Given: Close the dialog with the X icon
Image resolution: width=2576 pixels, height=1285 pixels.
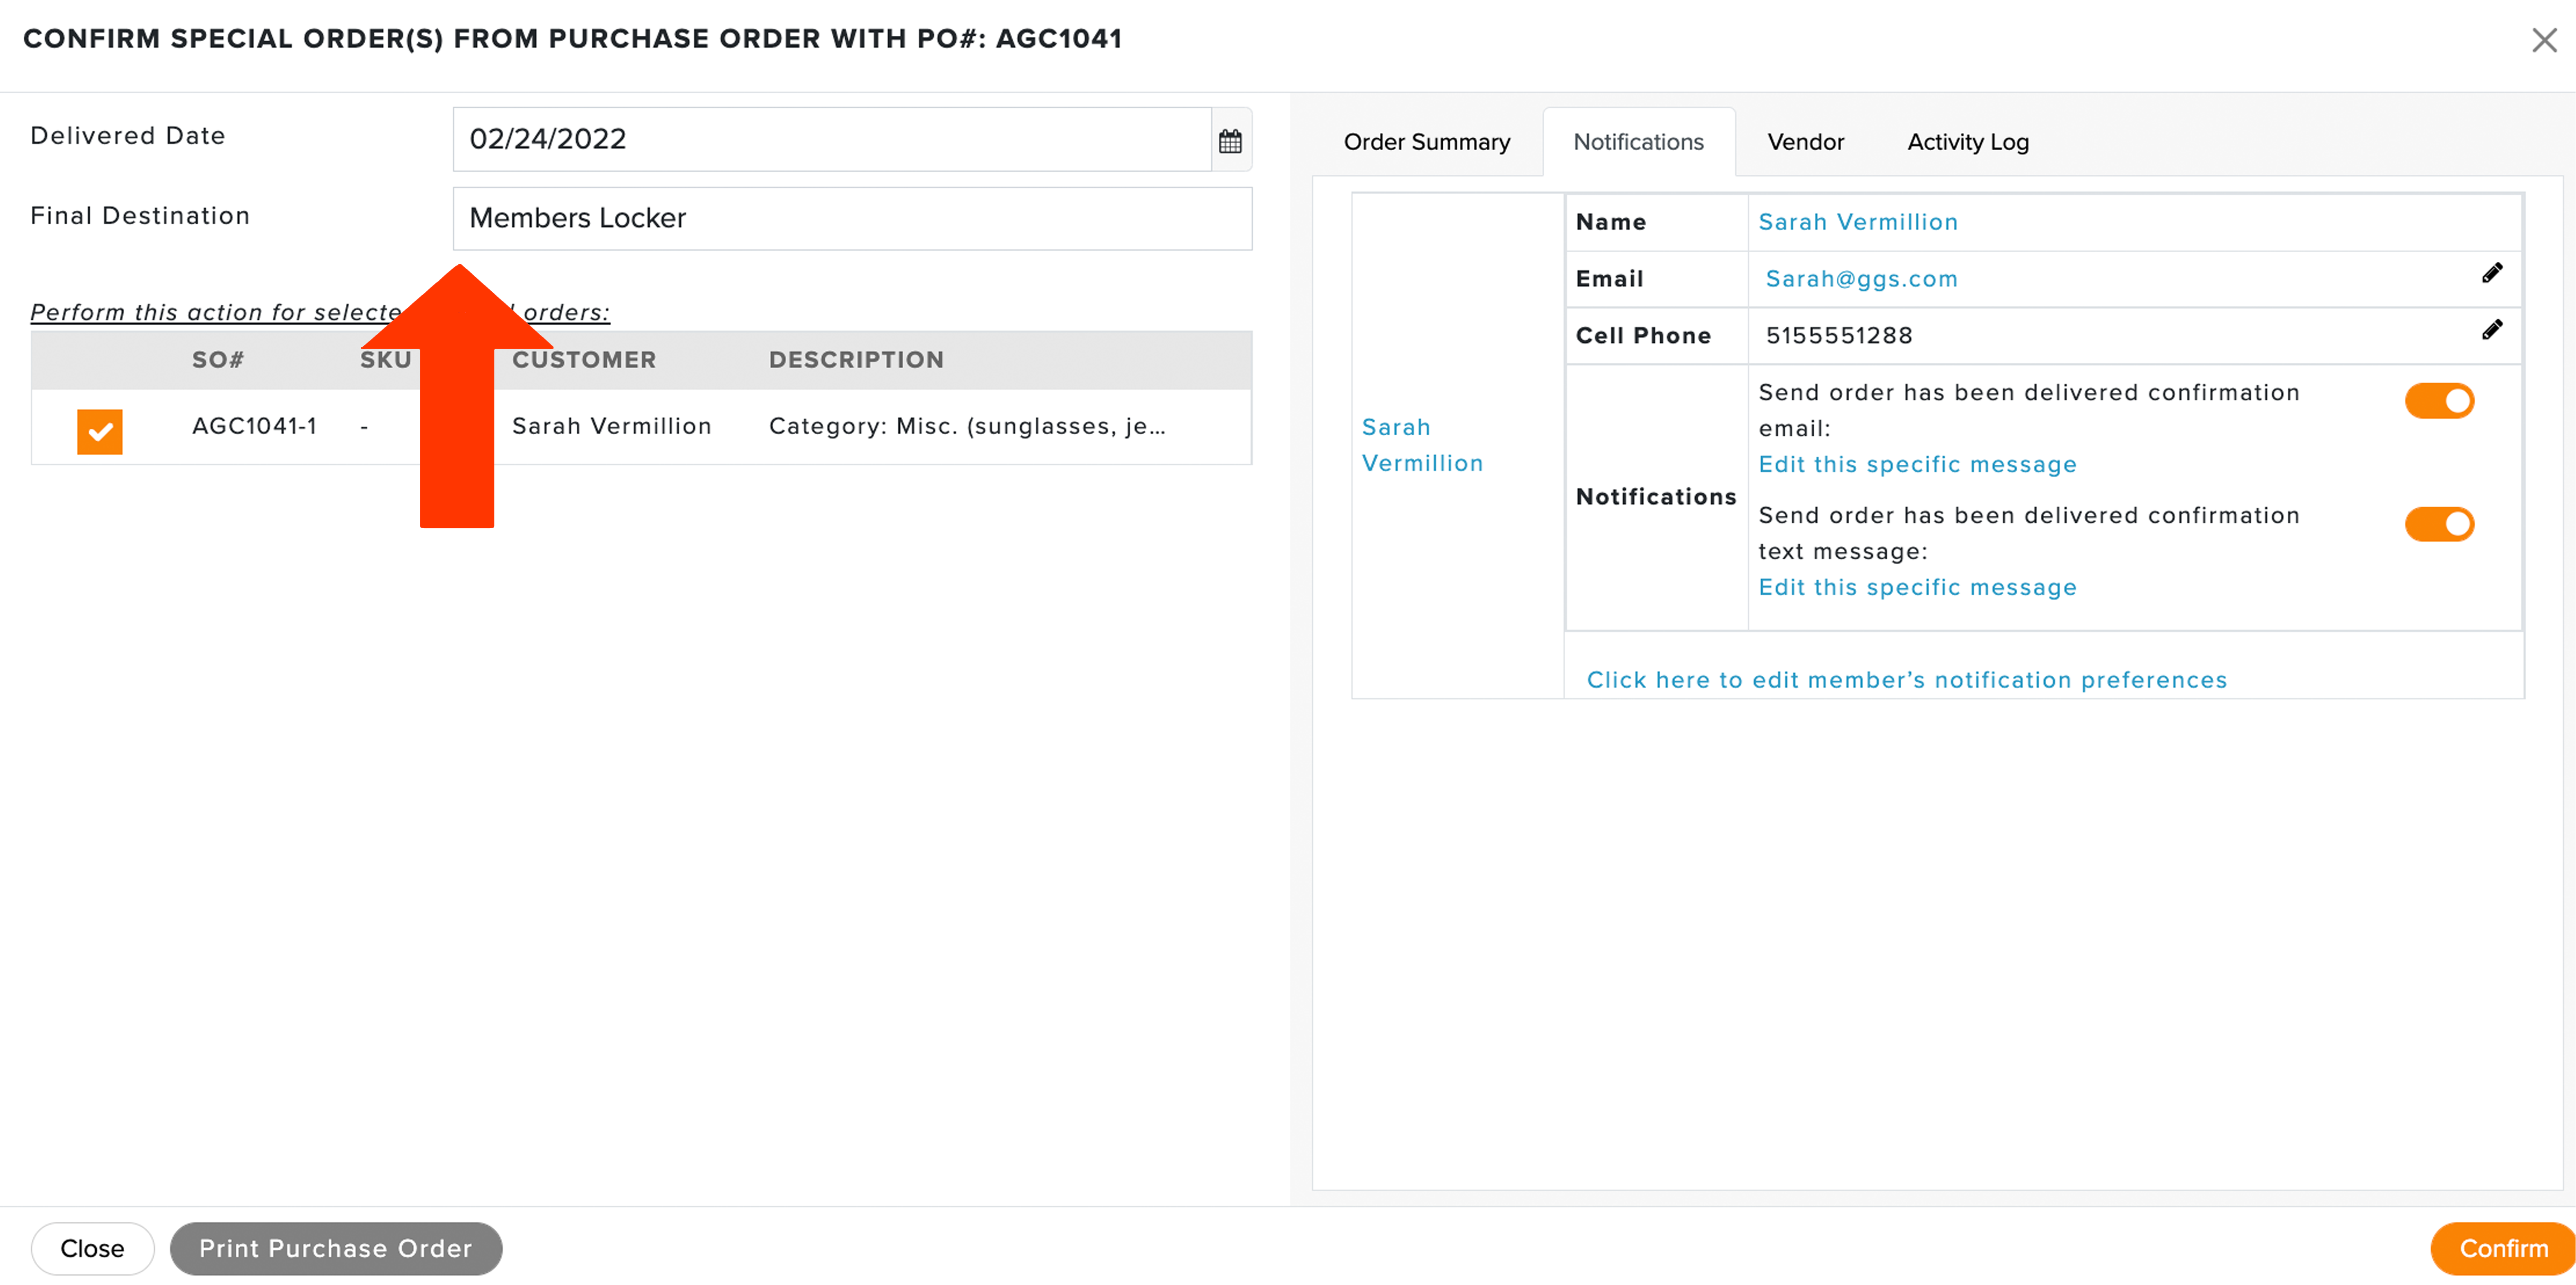Looking at the screenshot, I should [x=2543, y=40].
